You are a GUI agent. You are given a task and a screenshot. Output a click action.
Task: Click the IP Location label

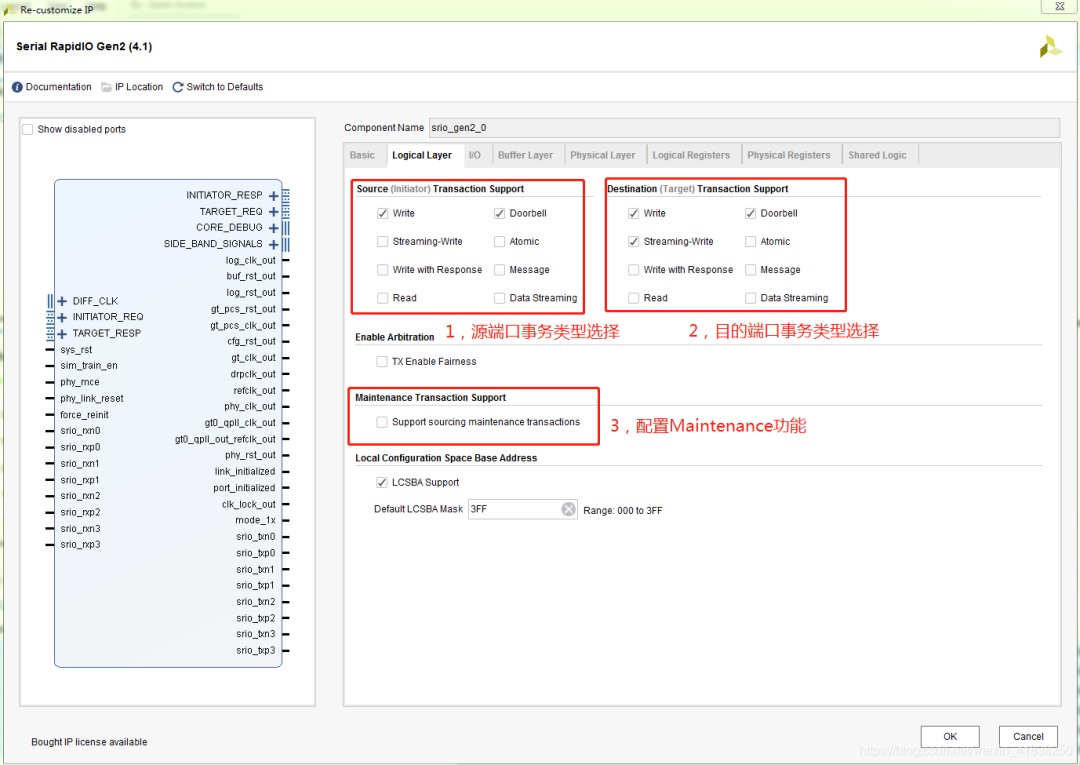[x=139, y=87]
